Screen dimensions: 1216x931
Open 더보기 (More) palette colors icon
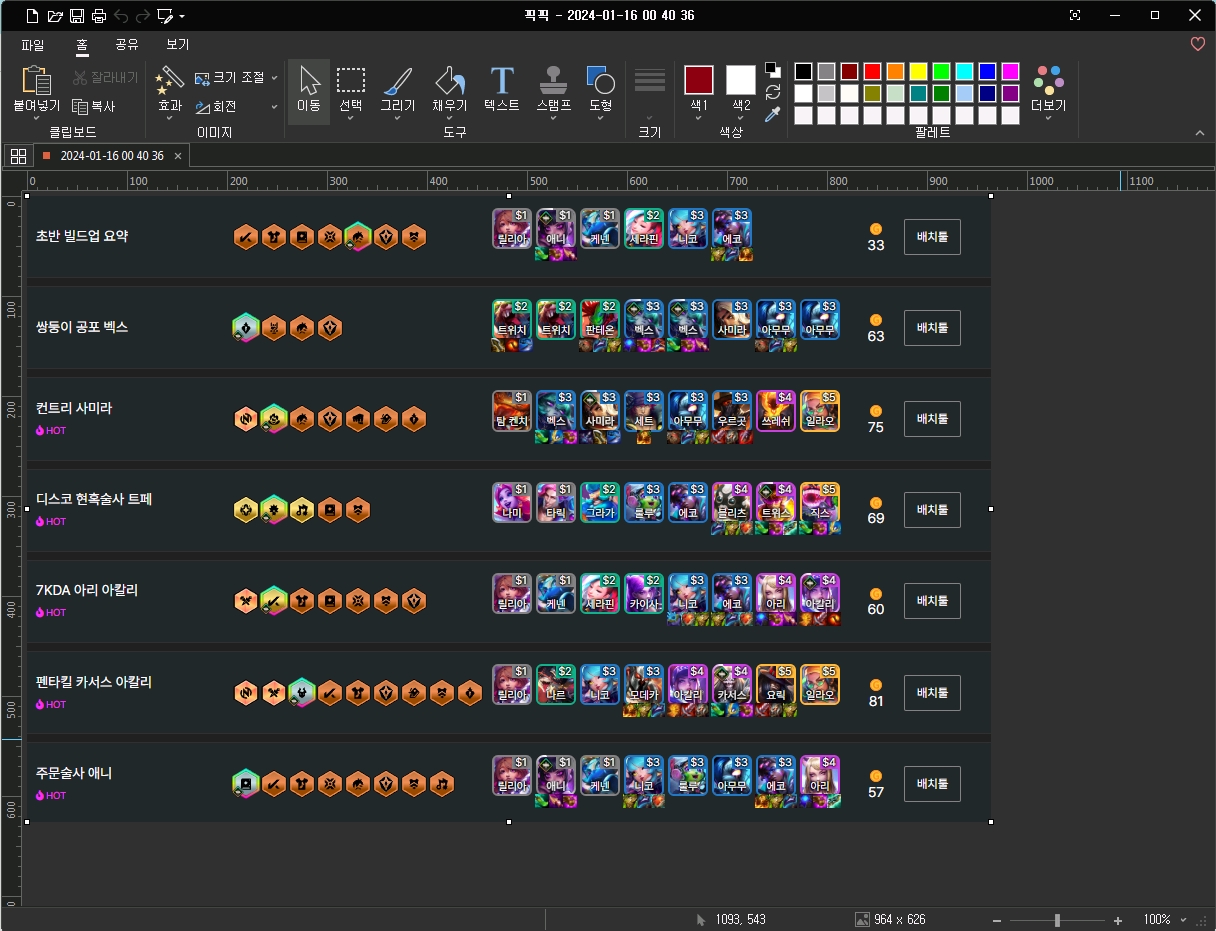click(x=1048, y=80)
